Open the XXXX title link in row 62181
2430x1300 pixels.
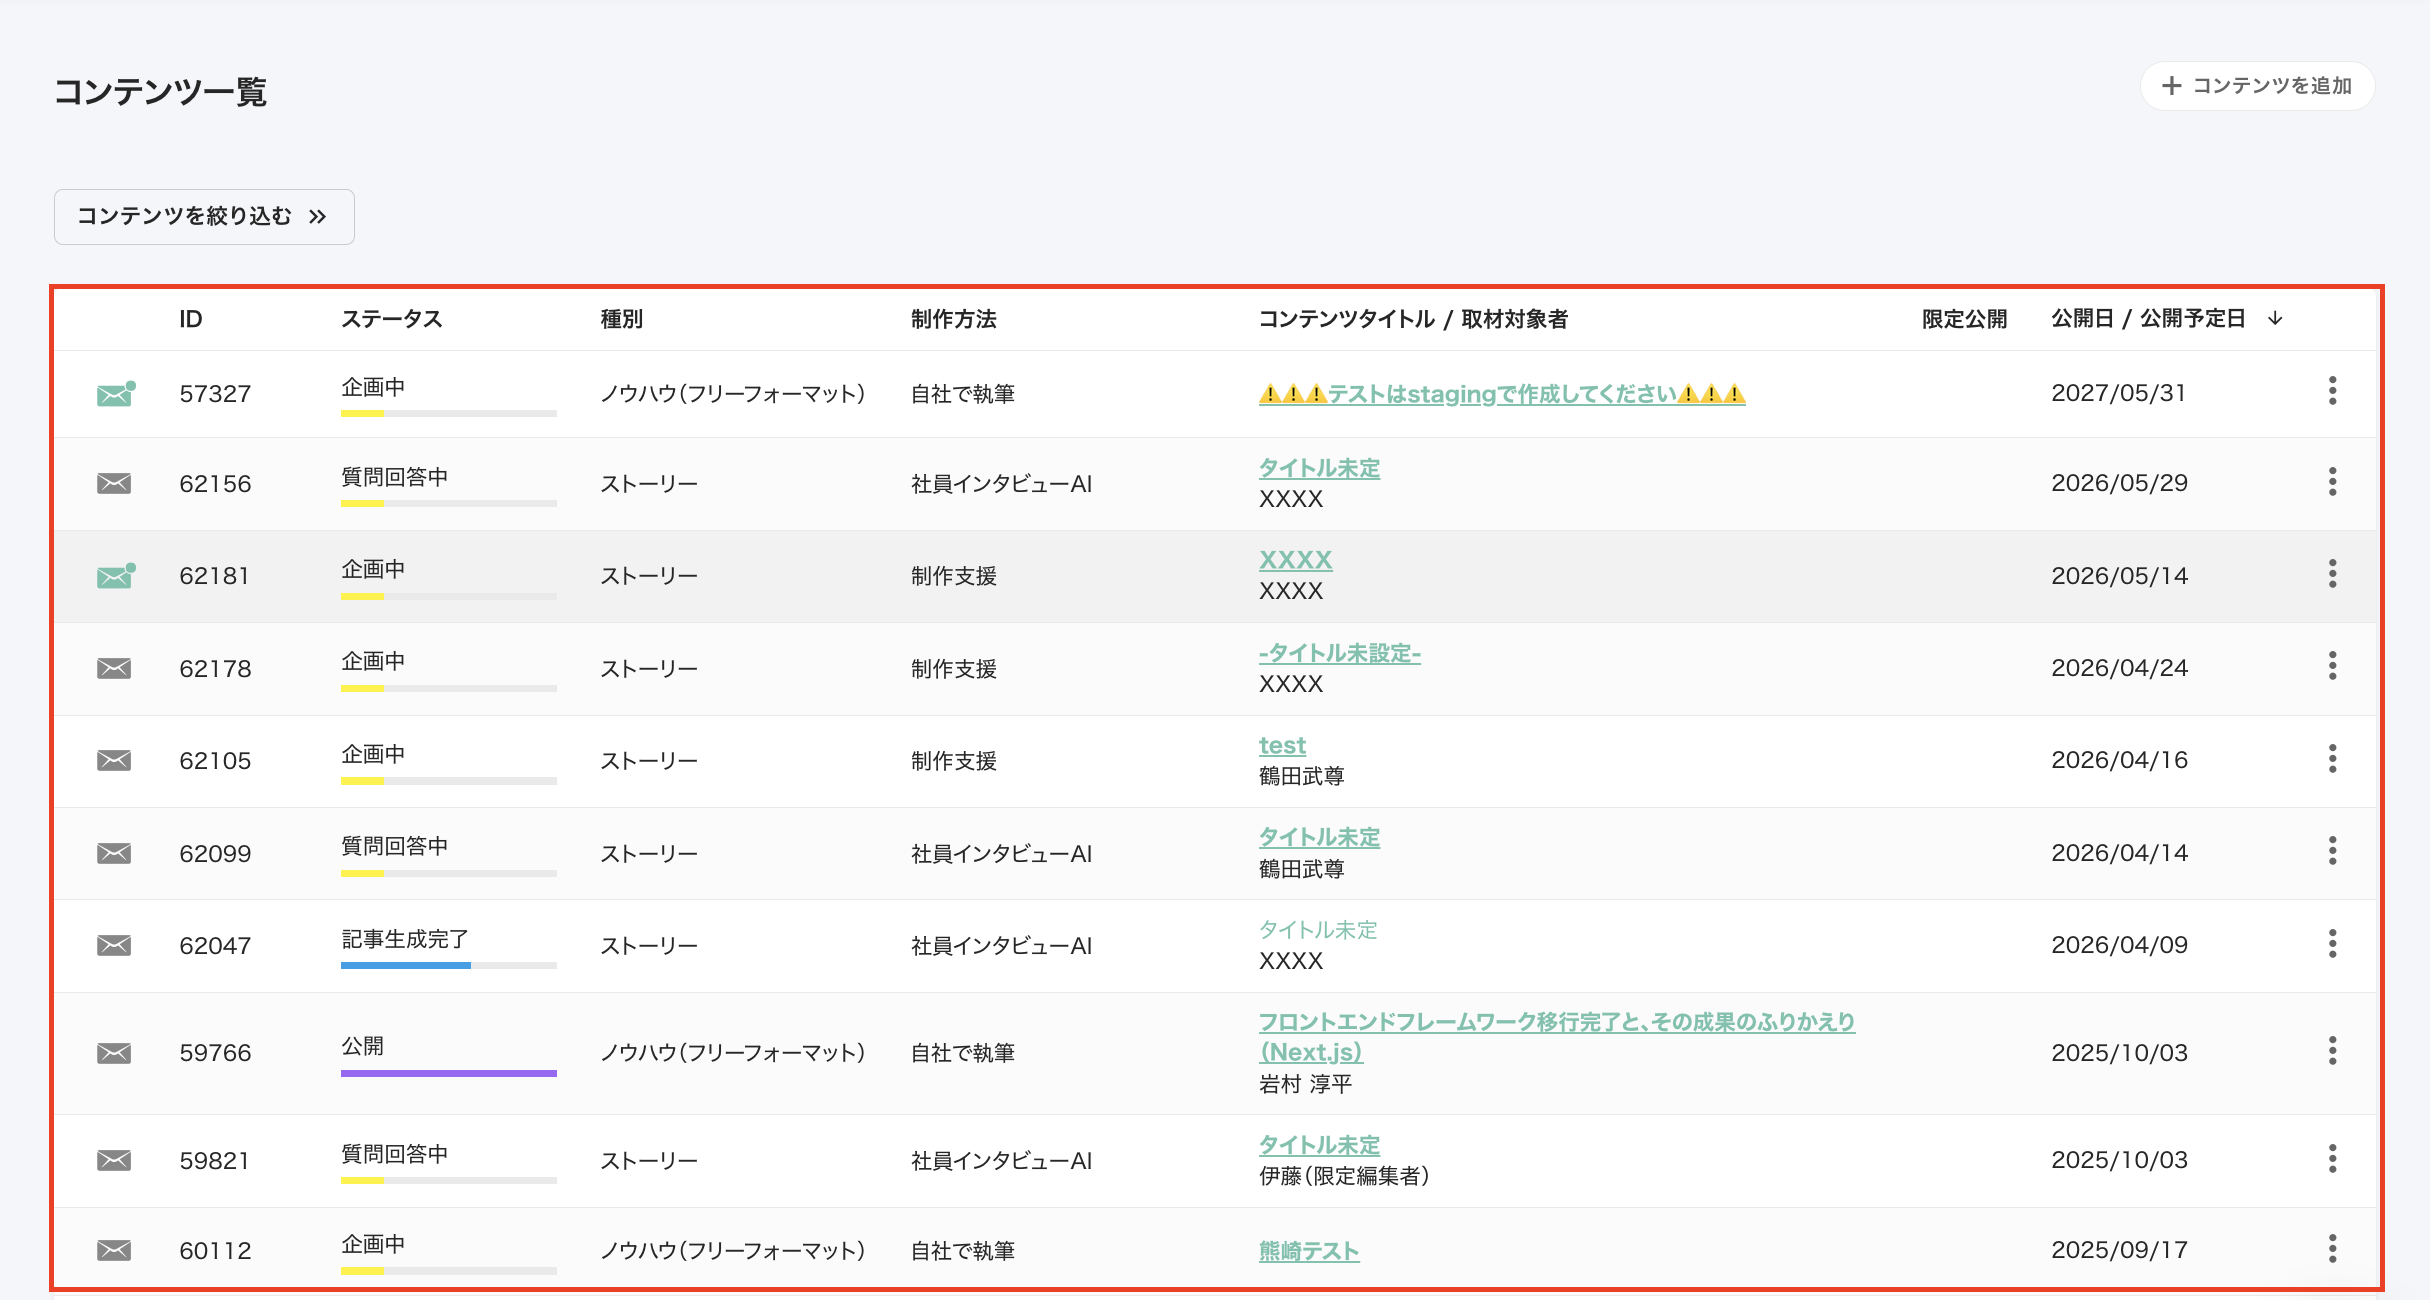pyautogui.click(x=1295, y=560)
